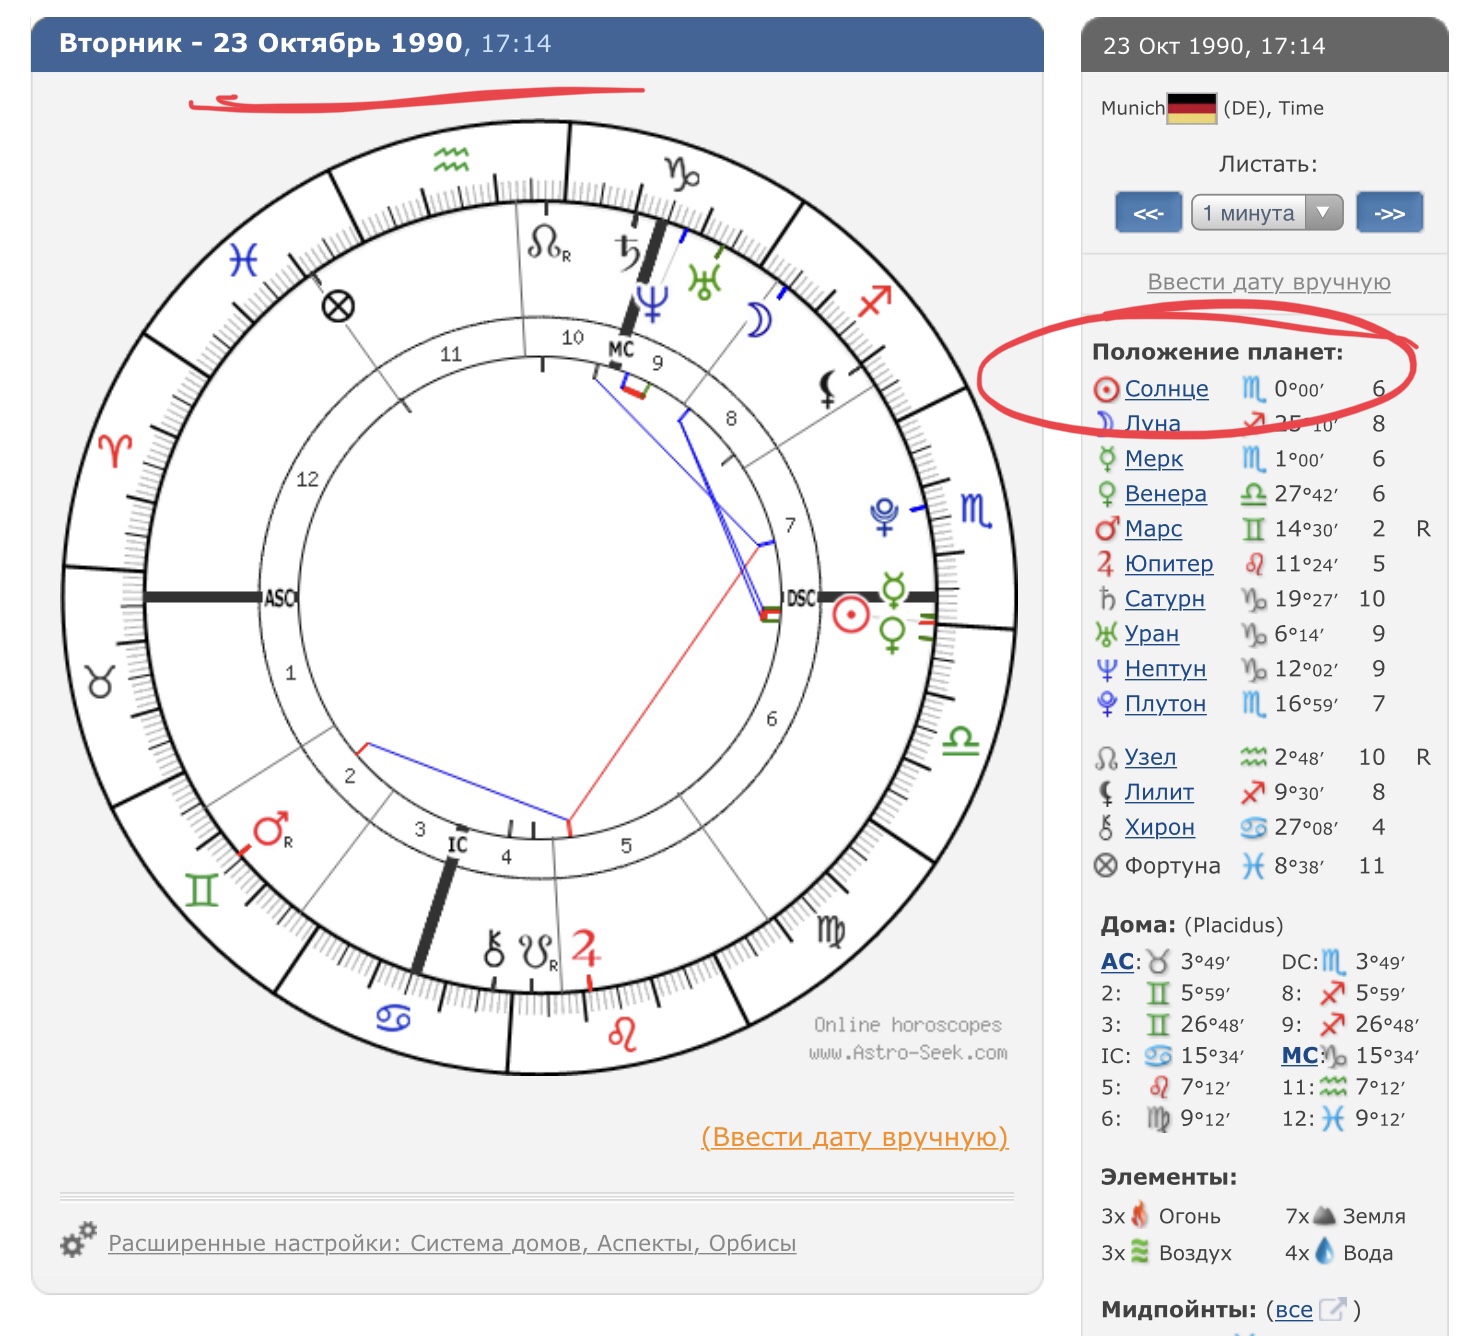The width and height of the screenshot is (1480, 1336).
Task: Open the Хирон link
Action: pyautogui.click(x=1159, y=827)
